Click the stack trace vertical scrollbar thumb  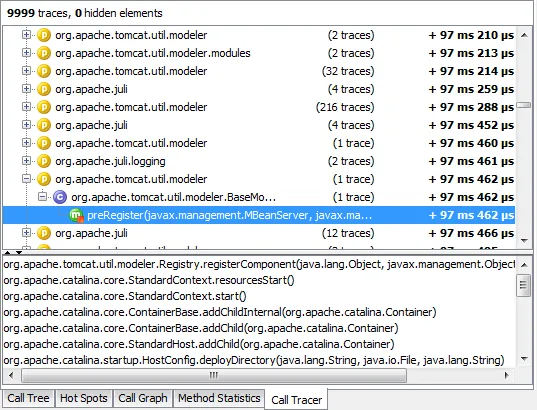coord(524,285)
